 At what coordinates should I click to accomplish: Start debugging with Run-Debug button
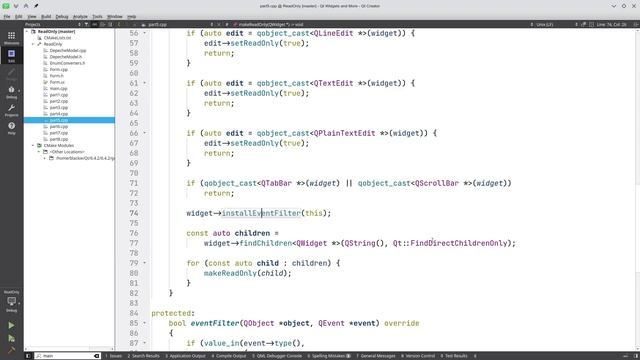click(x=11, y=338)
